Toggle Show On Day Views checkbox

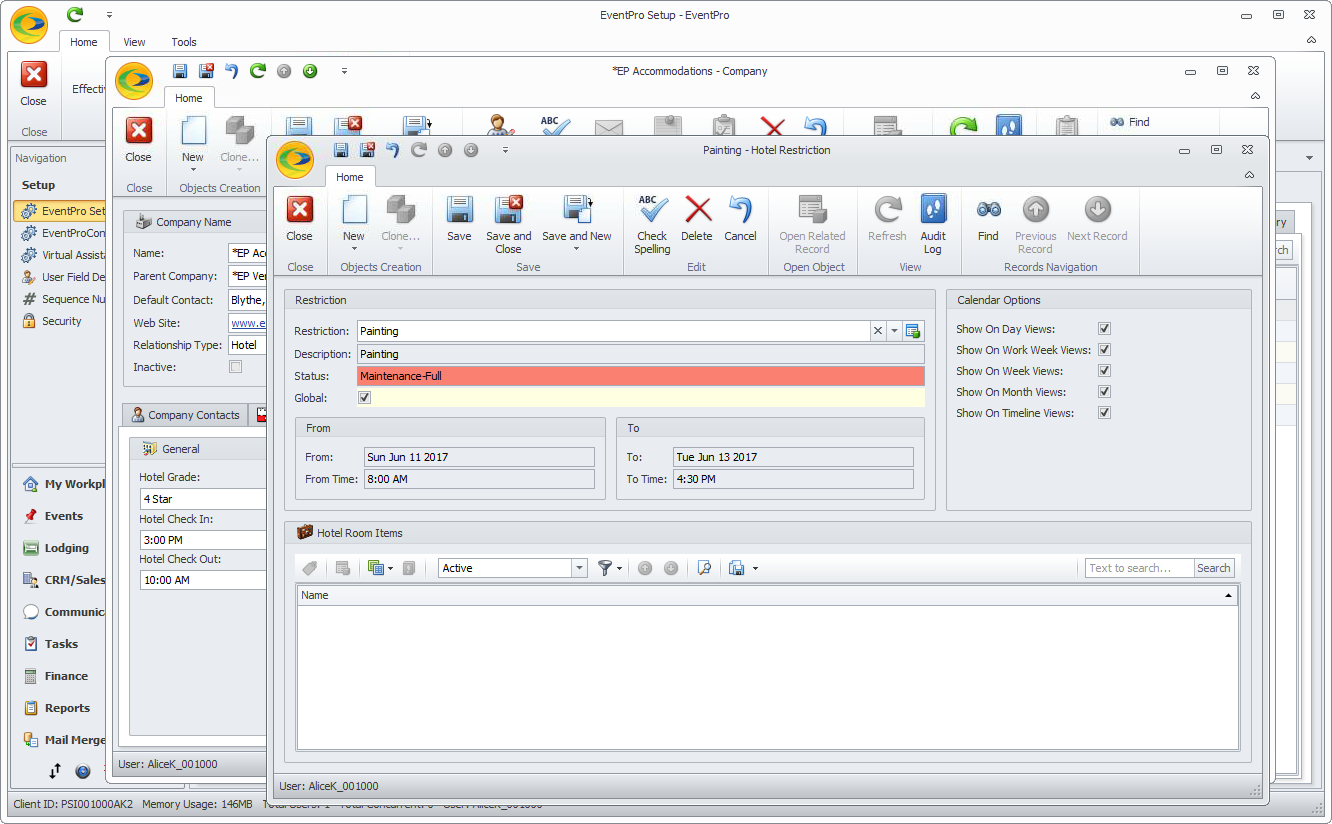[1104, 329]
